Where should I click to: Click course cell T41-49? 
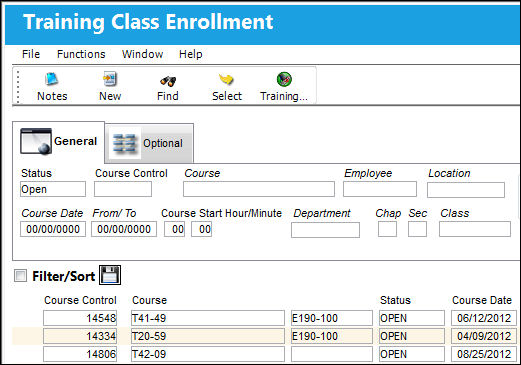click(208, 318)
